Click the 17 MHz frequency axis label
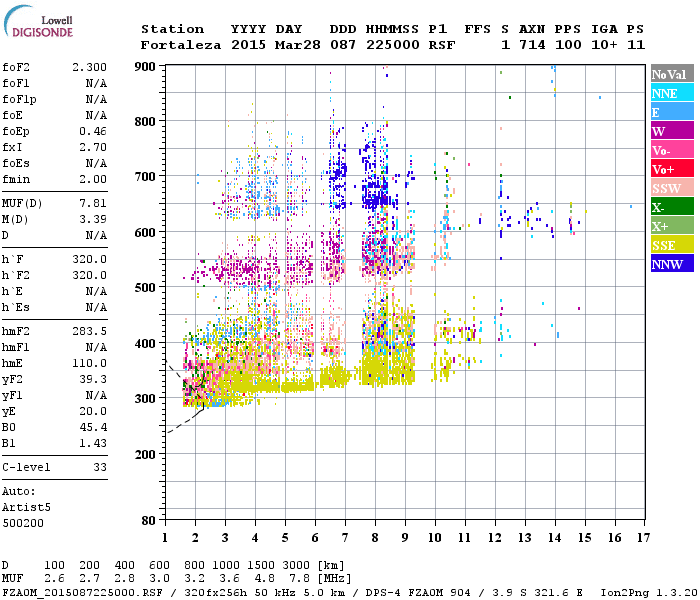This screenshot has height=600, width=700. (643, 538)
